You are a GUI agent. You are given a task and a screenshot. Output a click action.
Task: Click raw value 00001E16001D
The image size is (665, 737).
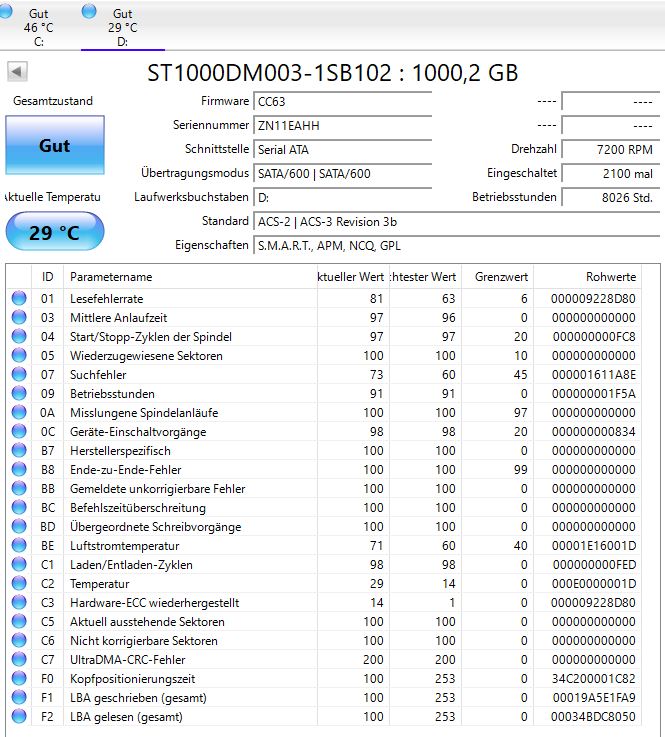593,546
